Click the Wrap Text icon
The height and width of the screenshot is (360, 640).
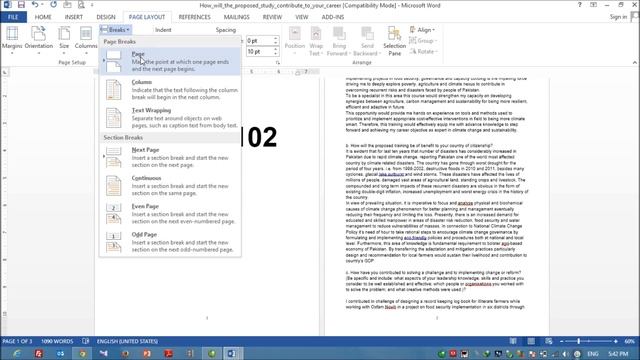pos(316,33)
